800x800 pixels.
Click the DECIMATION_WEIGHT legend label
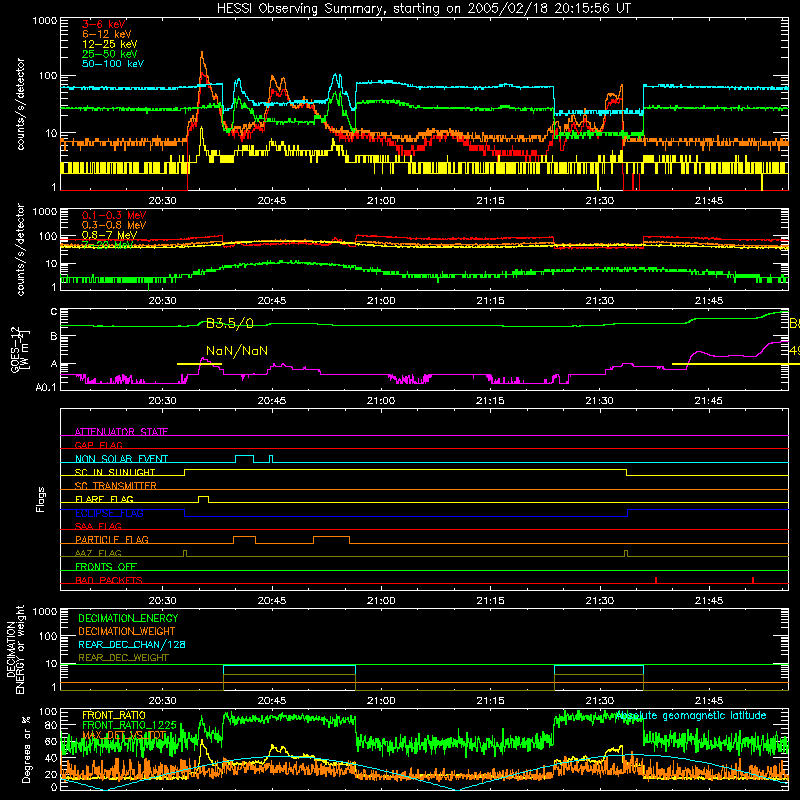coord(127,631)
